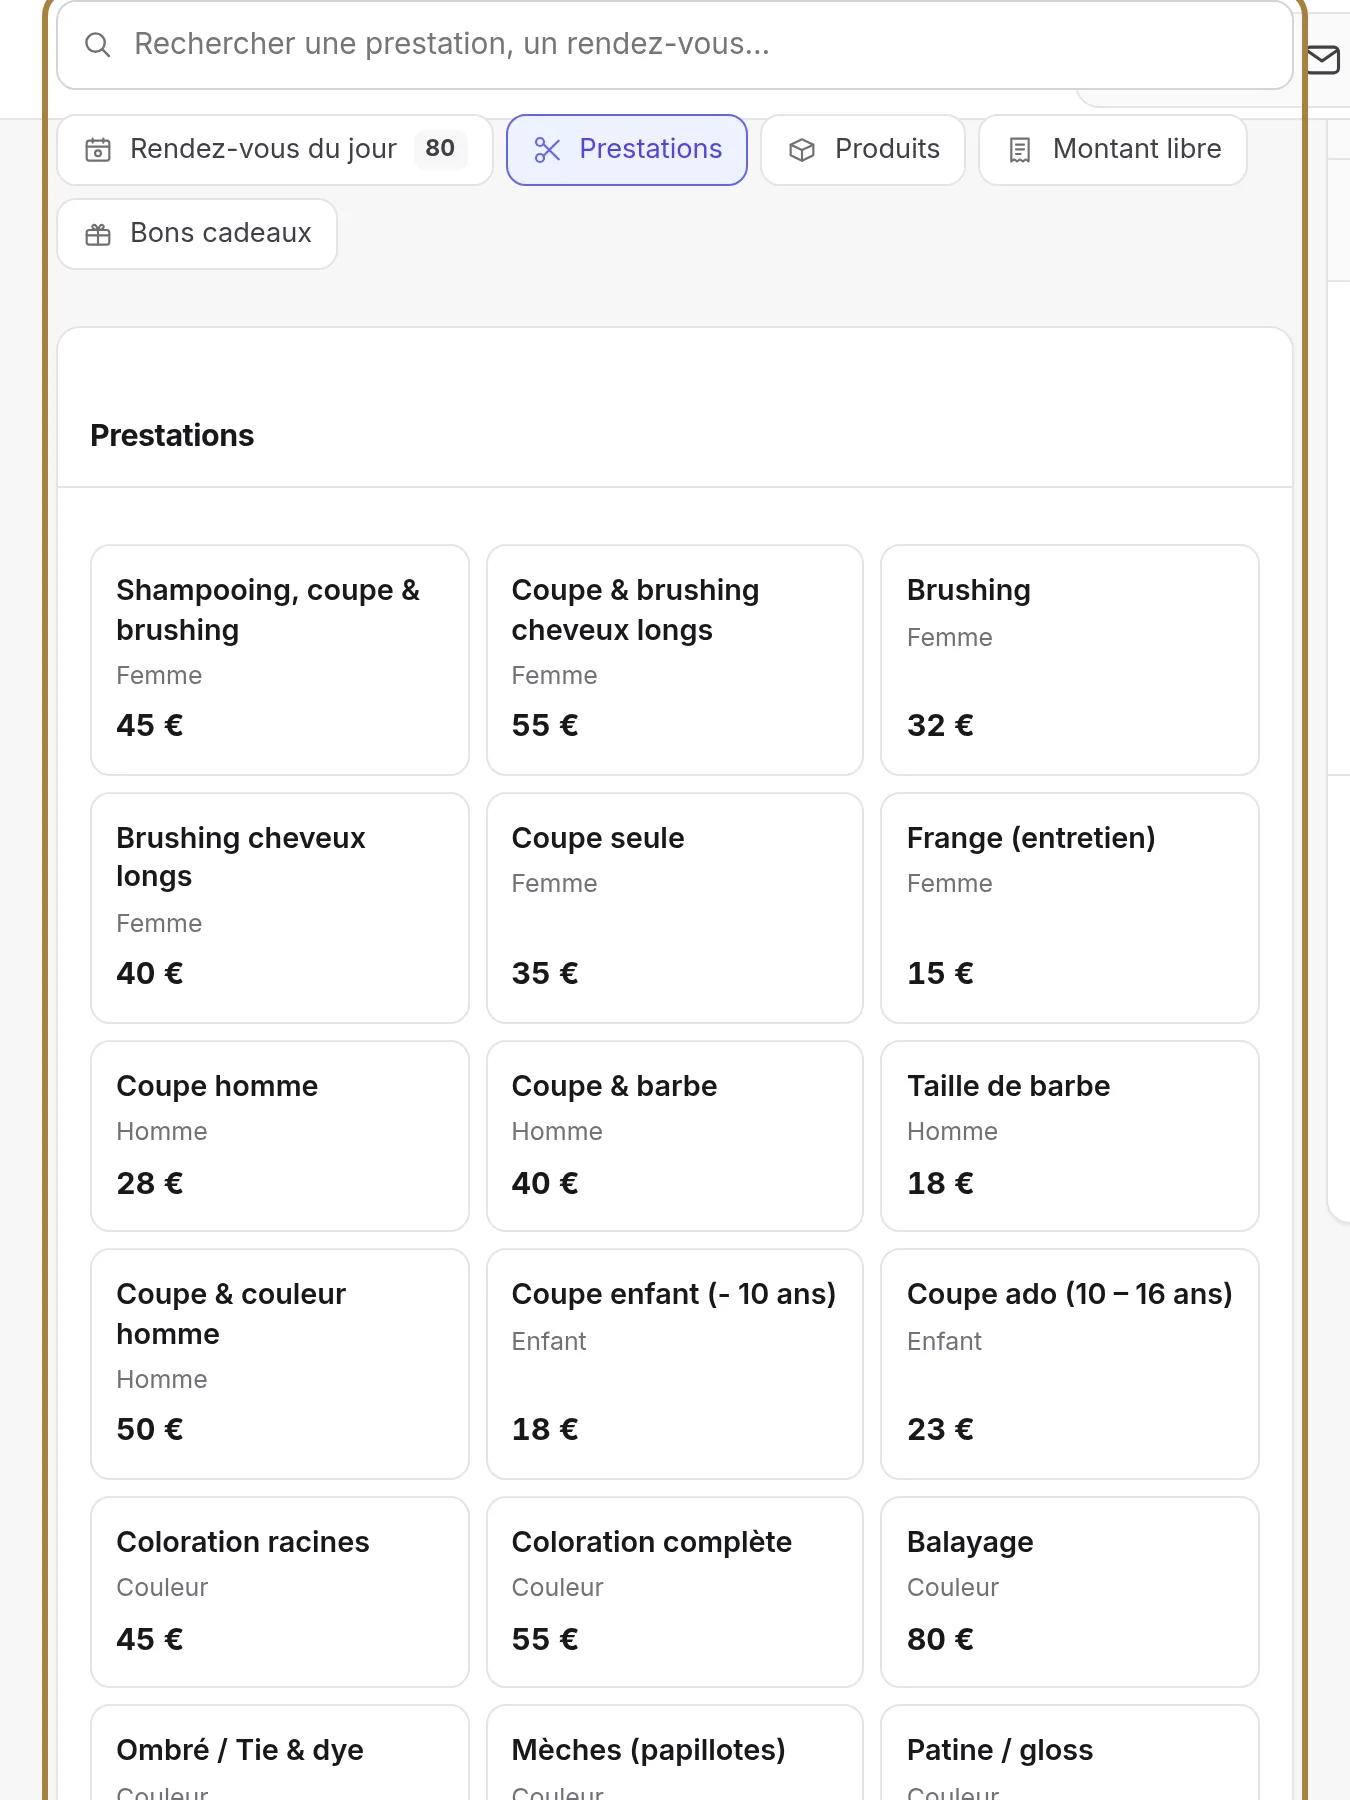Screen dimensions: 1350x1800
Task: Open the Rendez-vous du jour tab
Action: pos(275,150)
